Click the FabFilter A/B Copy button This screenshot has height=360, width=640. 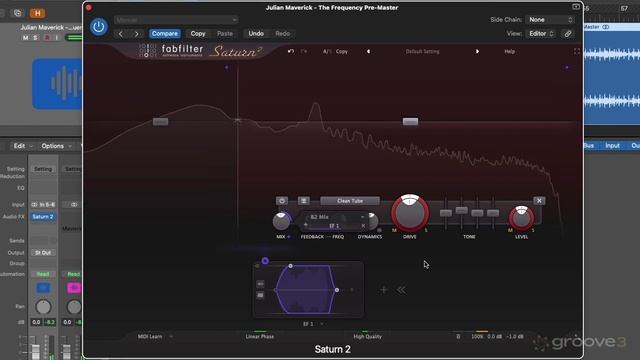click(342, 51)
